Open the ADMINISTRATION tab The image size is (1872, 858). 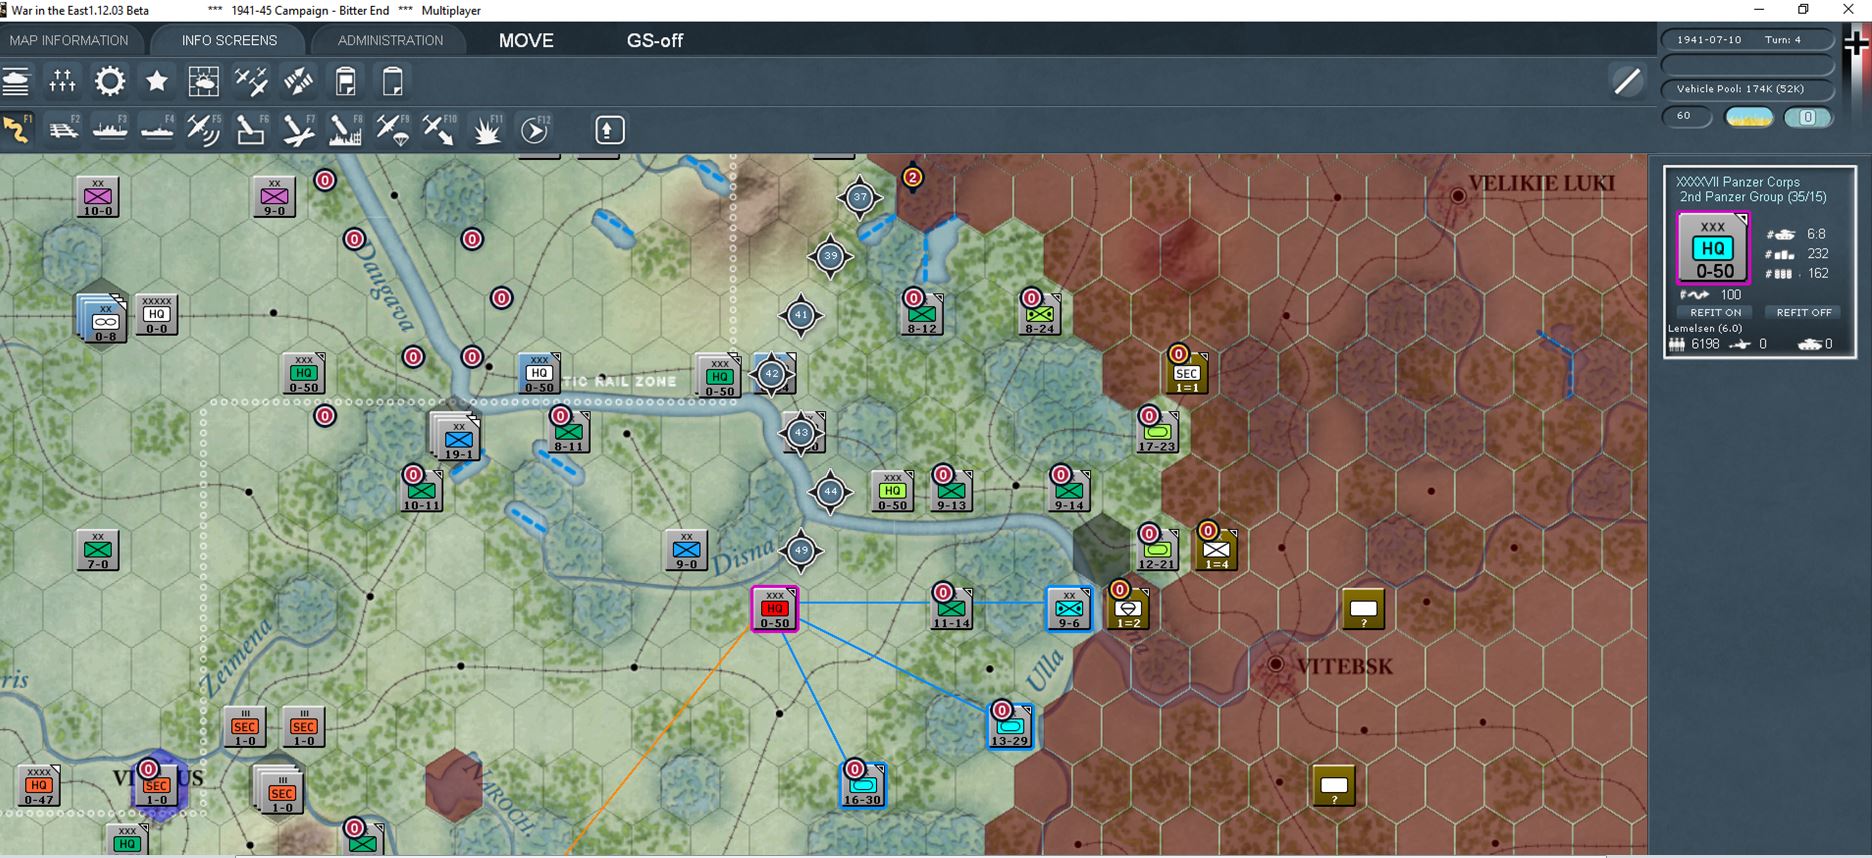click(390, 40)
